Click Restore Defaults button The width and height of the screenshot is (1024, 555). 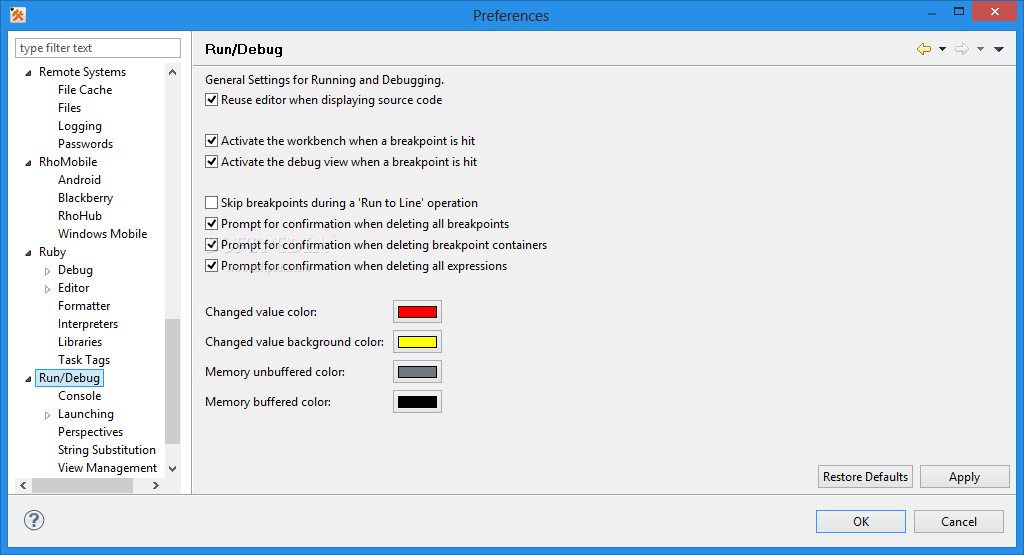click(x=865, y=477)
